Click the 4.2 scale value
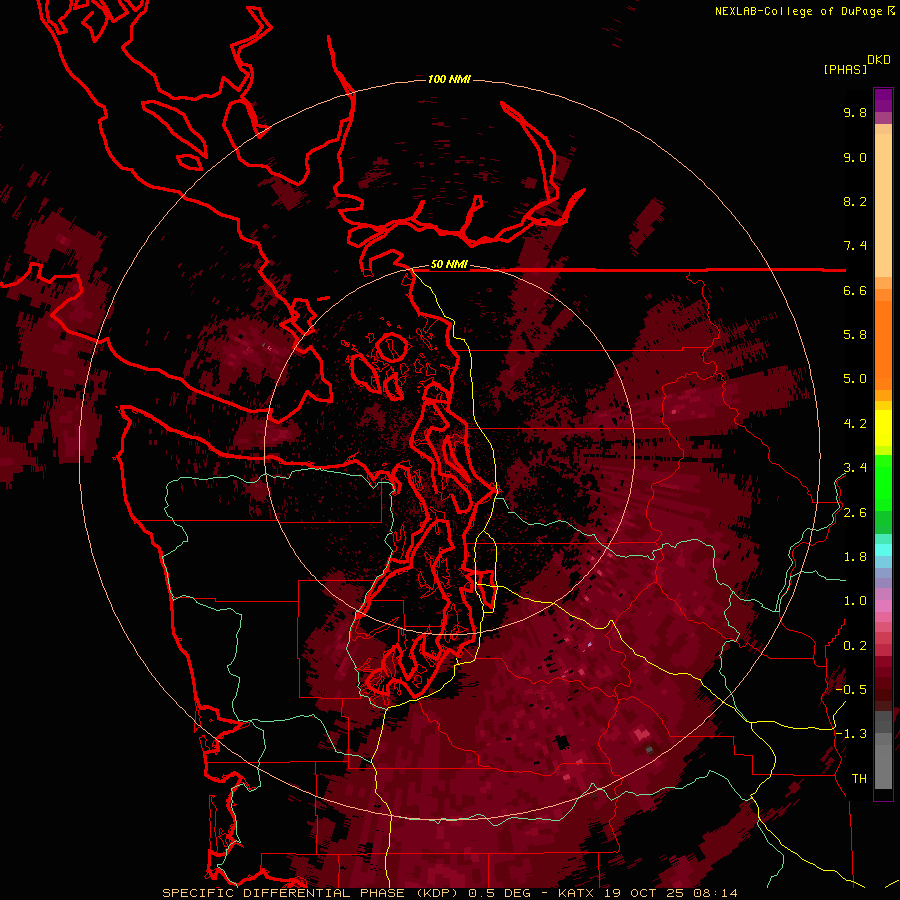 (855, 424)
